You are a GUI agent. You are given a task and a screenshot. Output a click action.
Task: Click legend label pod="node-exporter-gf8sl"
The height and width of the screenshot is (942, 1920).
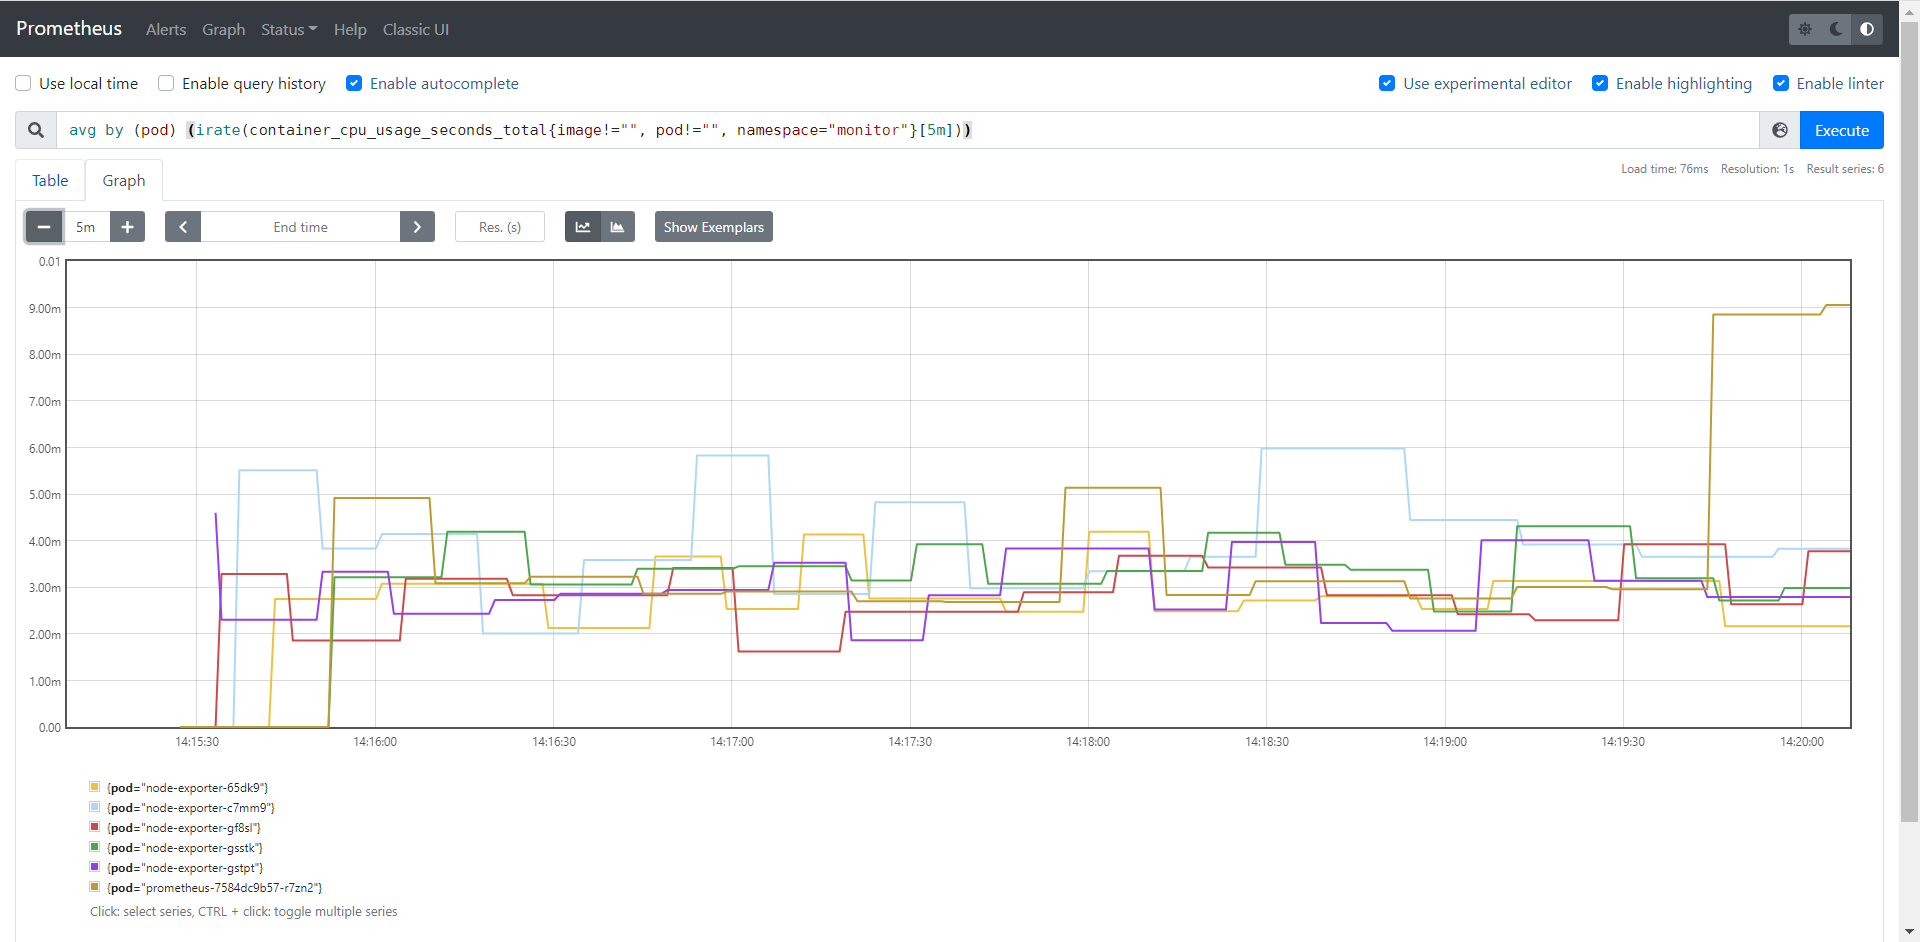(x=184, y=828)
